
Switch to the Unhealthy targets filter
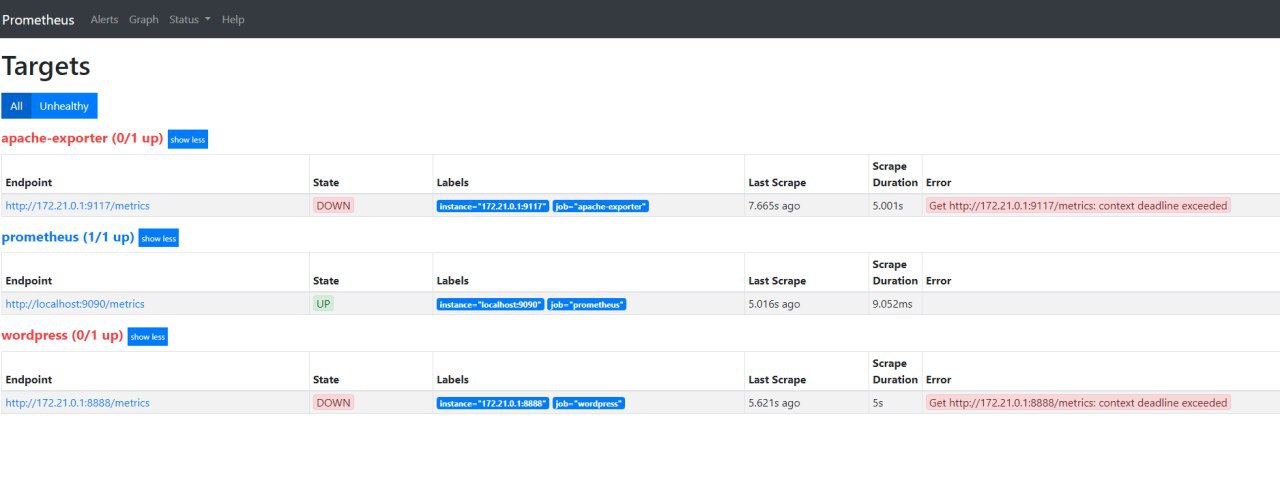click(x=64, y=106)
